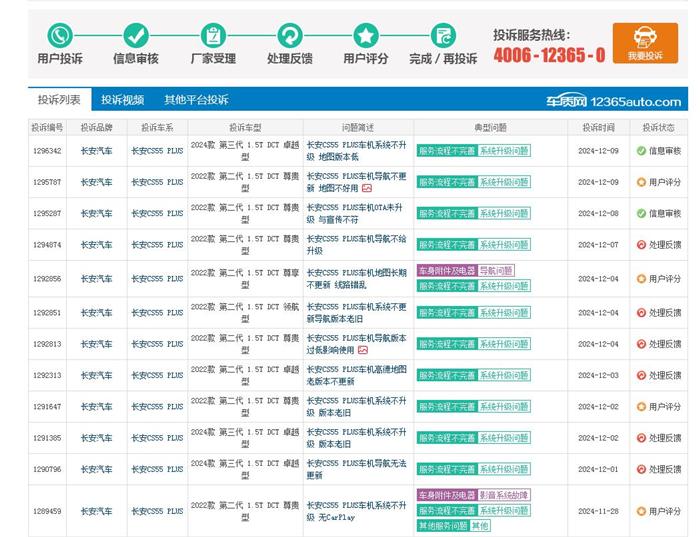Open complaint 长安CS55 PLUS车机导航无法更新
This screenshot has height=537, width=700.
[356, 469]
